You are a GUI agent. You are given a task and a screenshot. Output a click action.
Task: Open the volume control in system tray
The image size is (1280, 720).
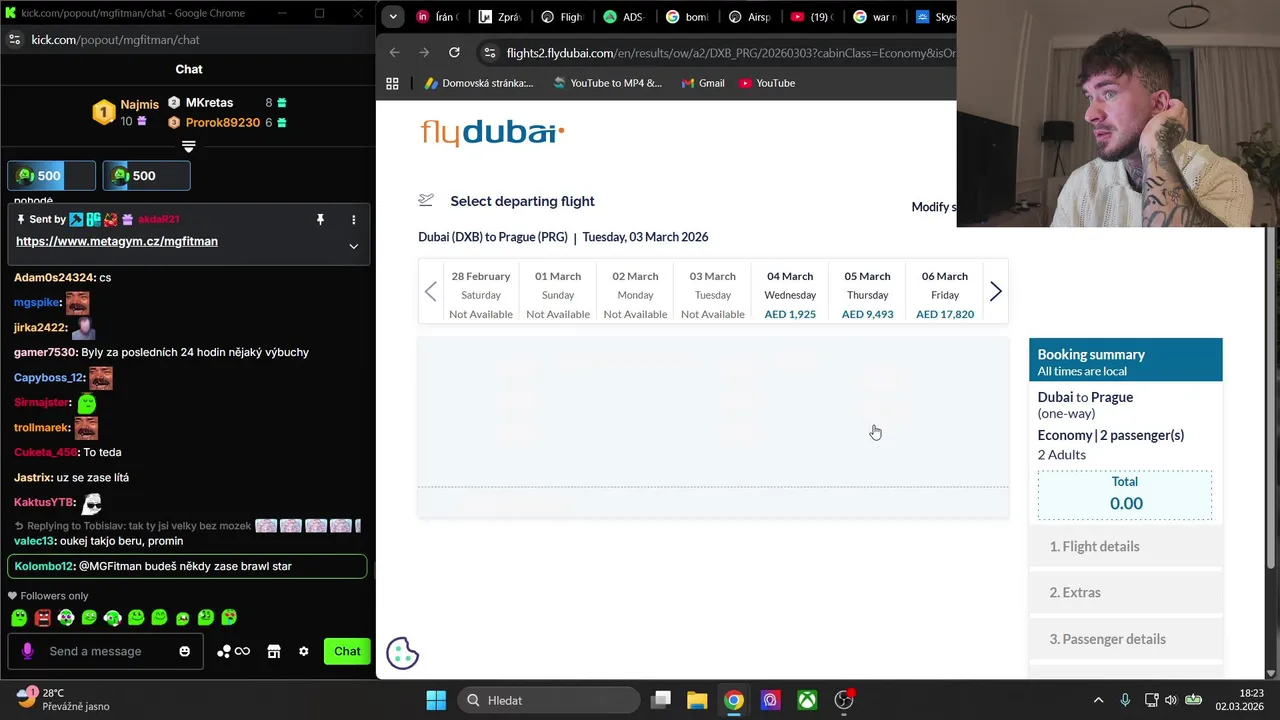point(1170,700)
